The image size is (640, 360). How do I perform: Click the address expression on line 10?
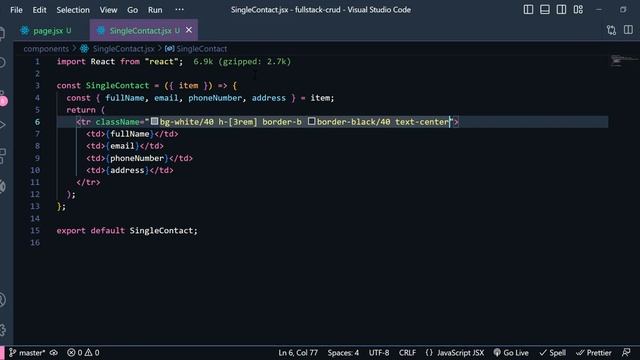click(127, 170)
